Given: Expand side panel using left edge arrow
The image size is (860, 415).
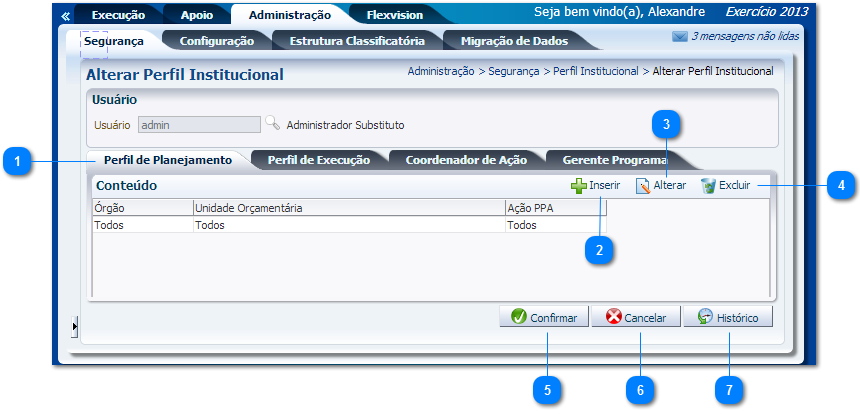Looking at the screenshot, I should pos(75,325).
